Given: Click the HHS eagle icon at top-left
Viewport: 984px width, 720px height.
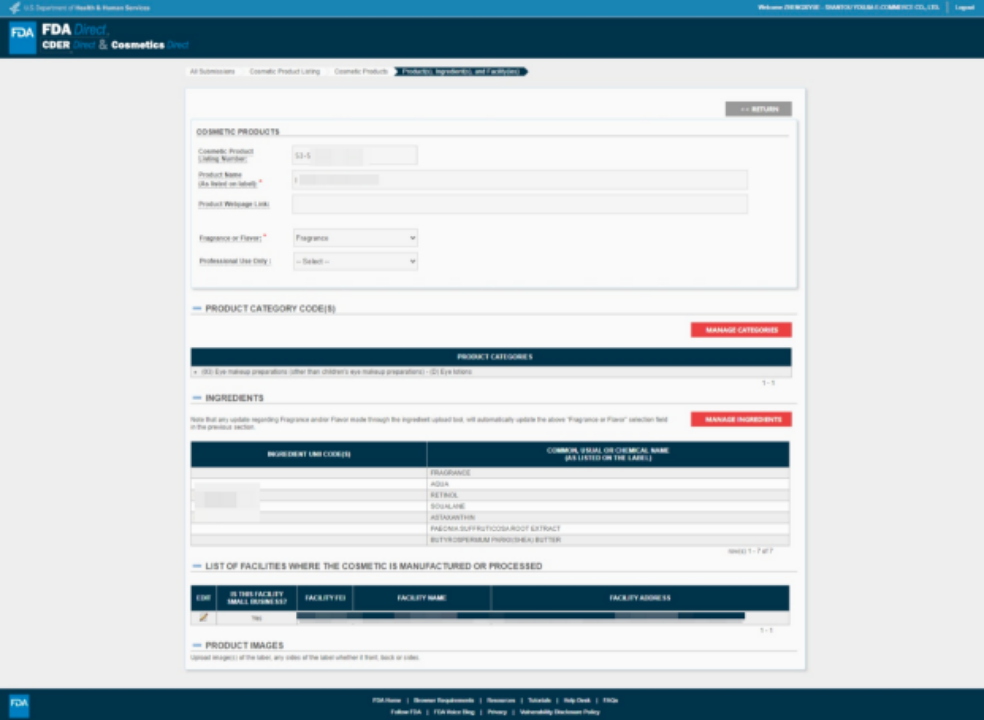Looking at the screenshot, I should tap(14, 7).
